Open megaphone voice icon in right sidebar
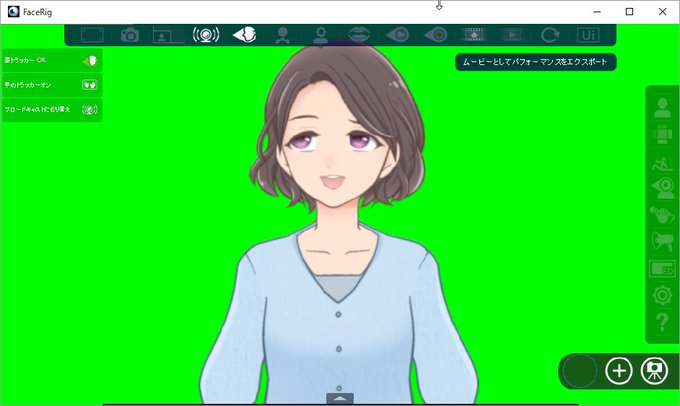This screenshot has height=406, width=680. click(662, 241)
